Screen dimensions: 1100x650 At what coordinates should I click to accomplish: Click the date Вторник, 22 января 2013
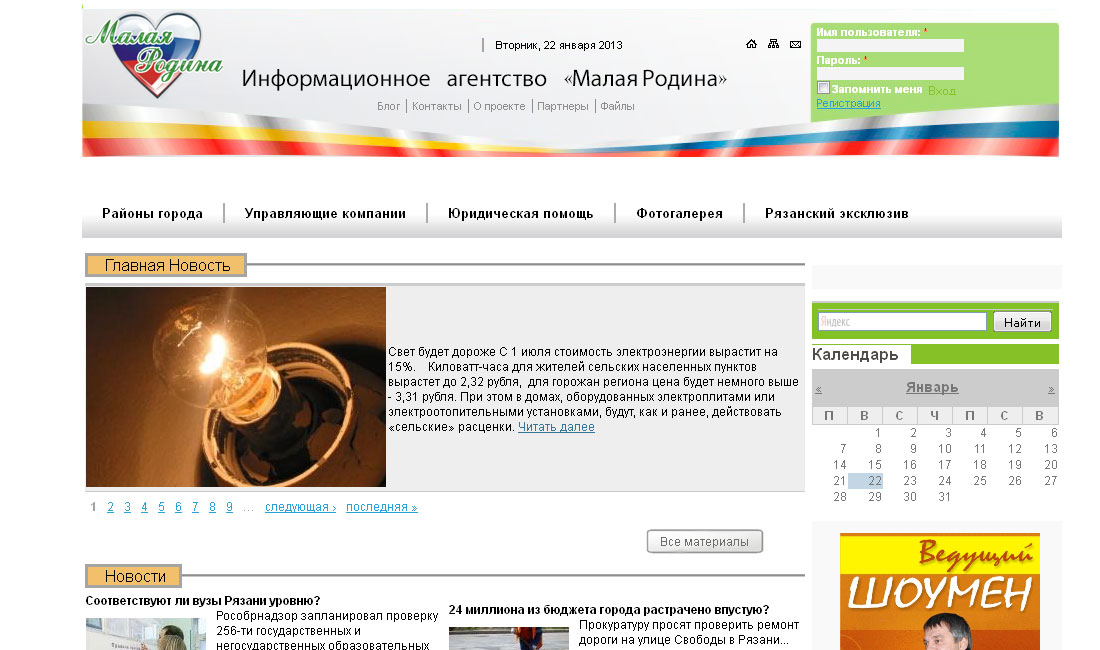[558, 45]
